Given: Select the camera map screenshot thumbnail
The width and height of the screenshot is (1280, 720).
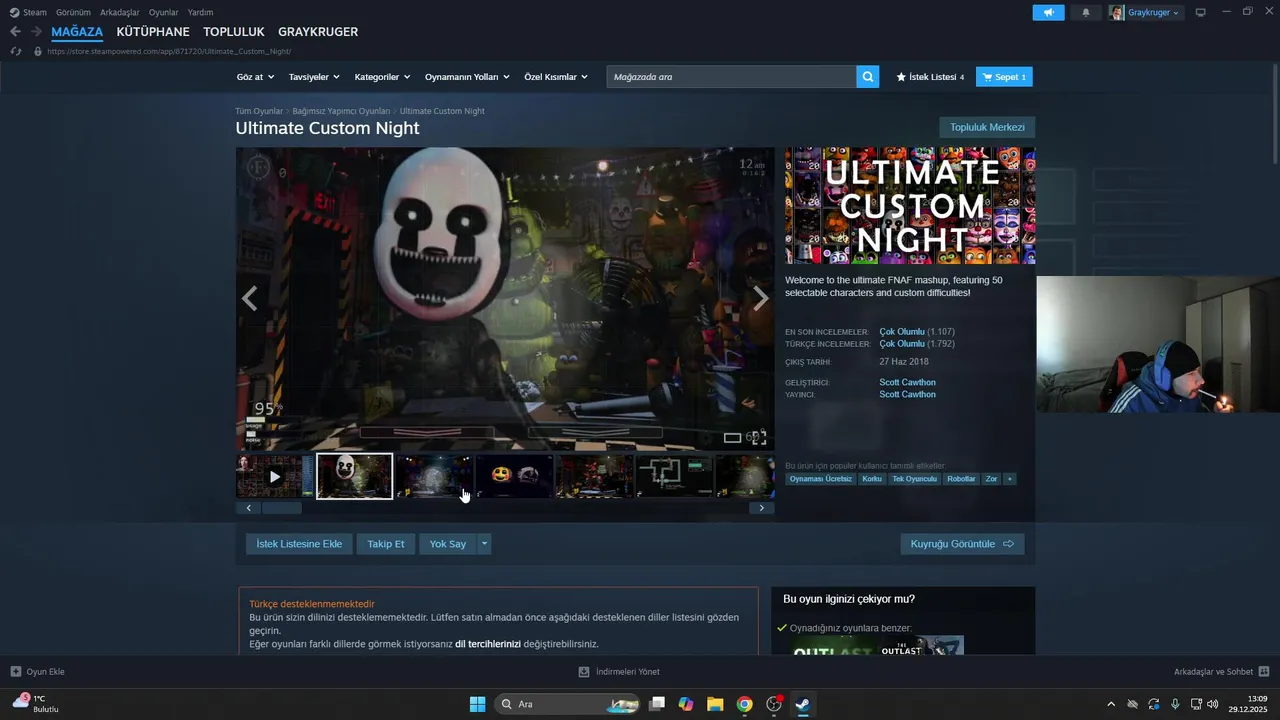Looking at the screenshot, I should click(x=674, y=476).
